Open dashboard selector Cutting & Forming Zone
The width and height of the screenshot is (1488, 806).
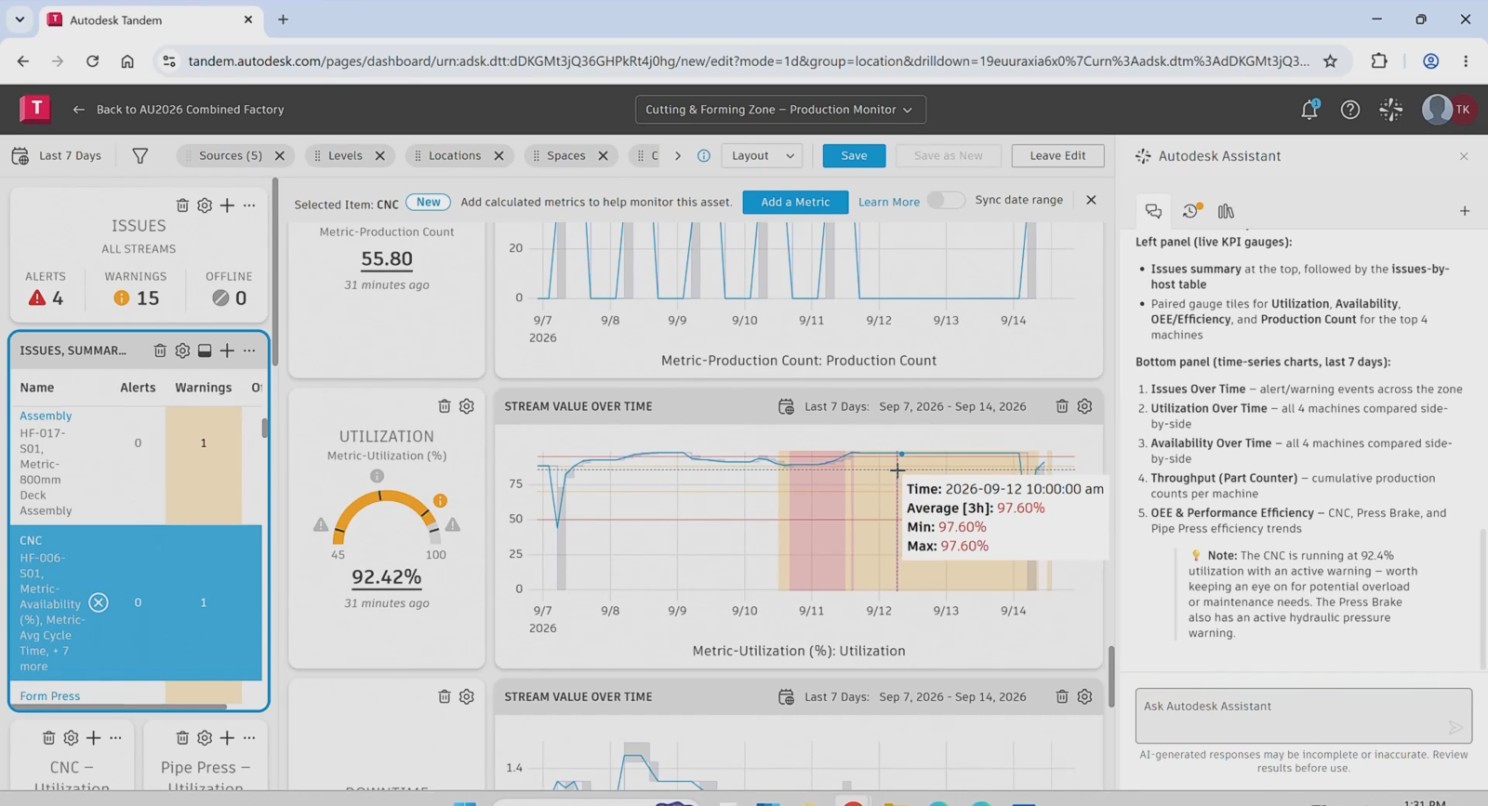coord(780,110)
